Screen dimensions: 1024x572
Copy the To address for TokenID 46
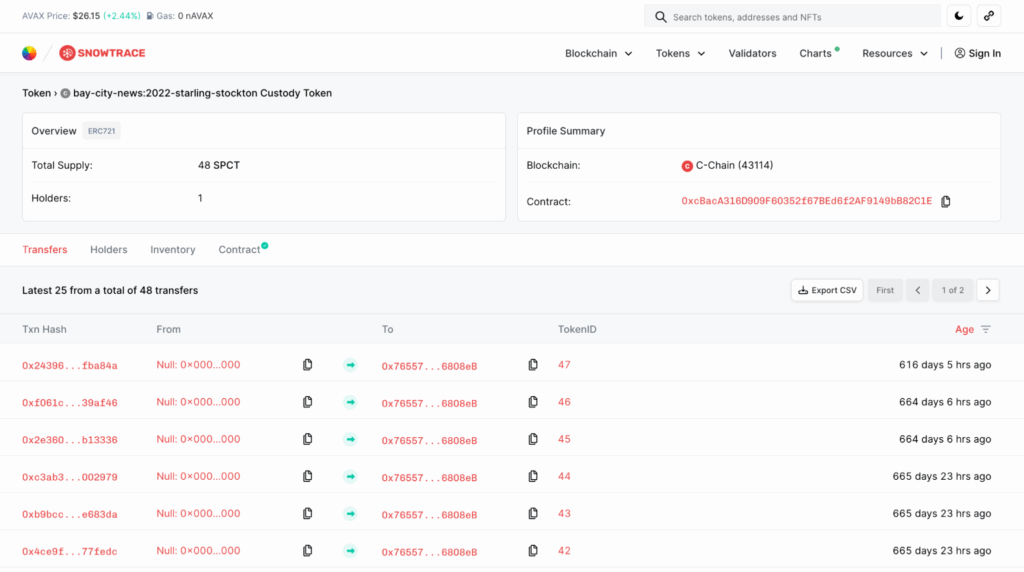(x=533, y=402)
